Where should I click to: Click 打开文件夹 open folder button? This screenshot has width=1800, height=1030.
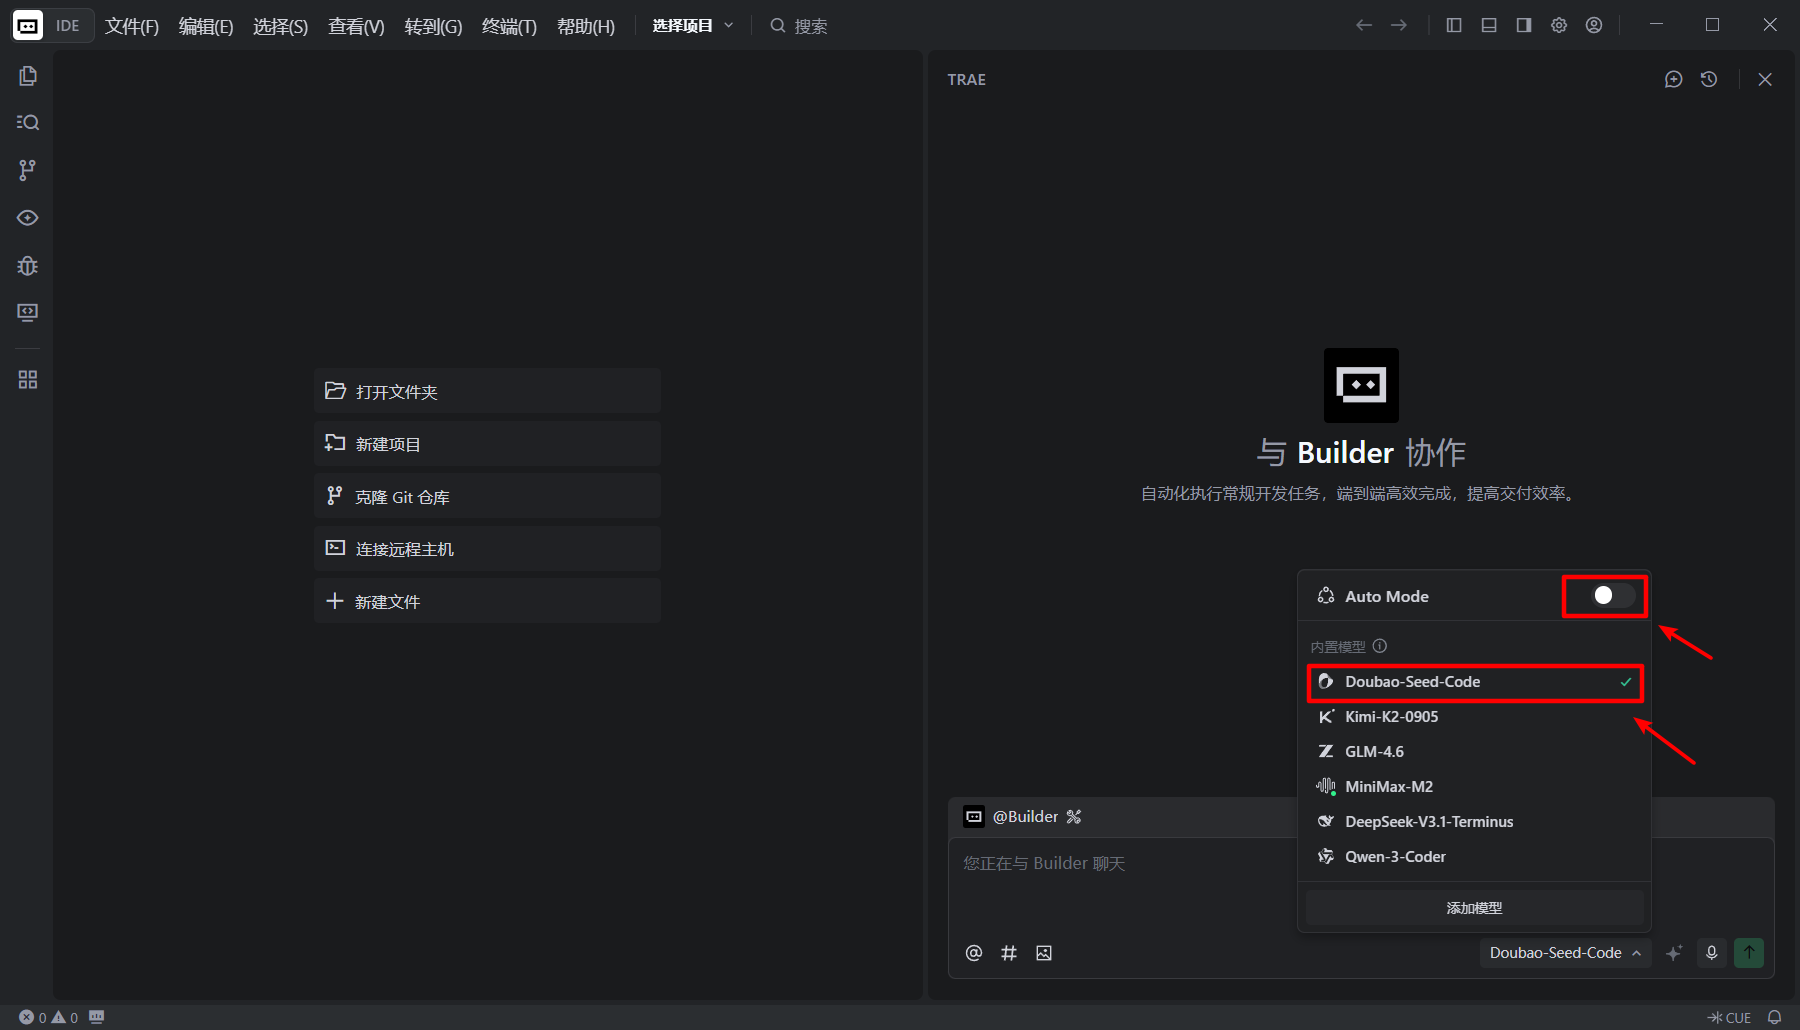click(487, 391)
